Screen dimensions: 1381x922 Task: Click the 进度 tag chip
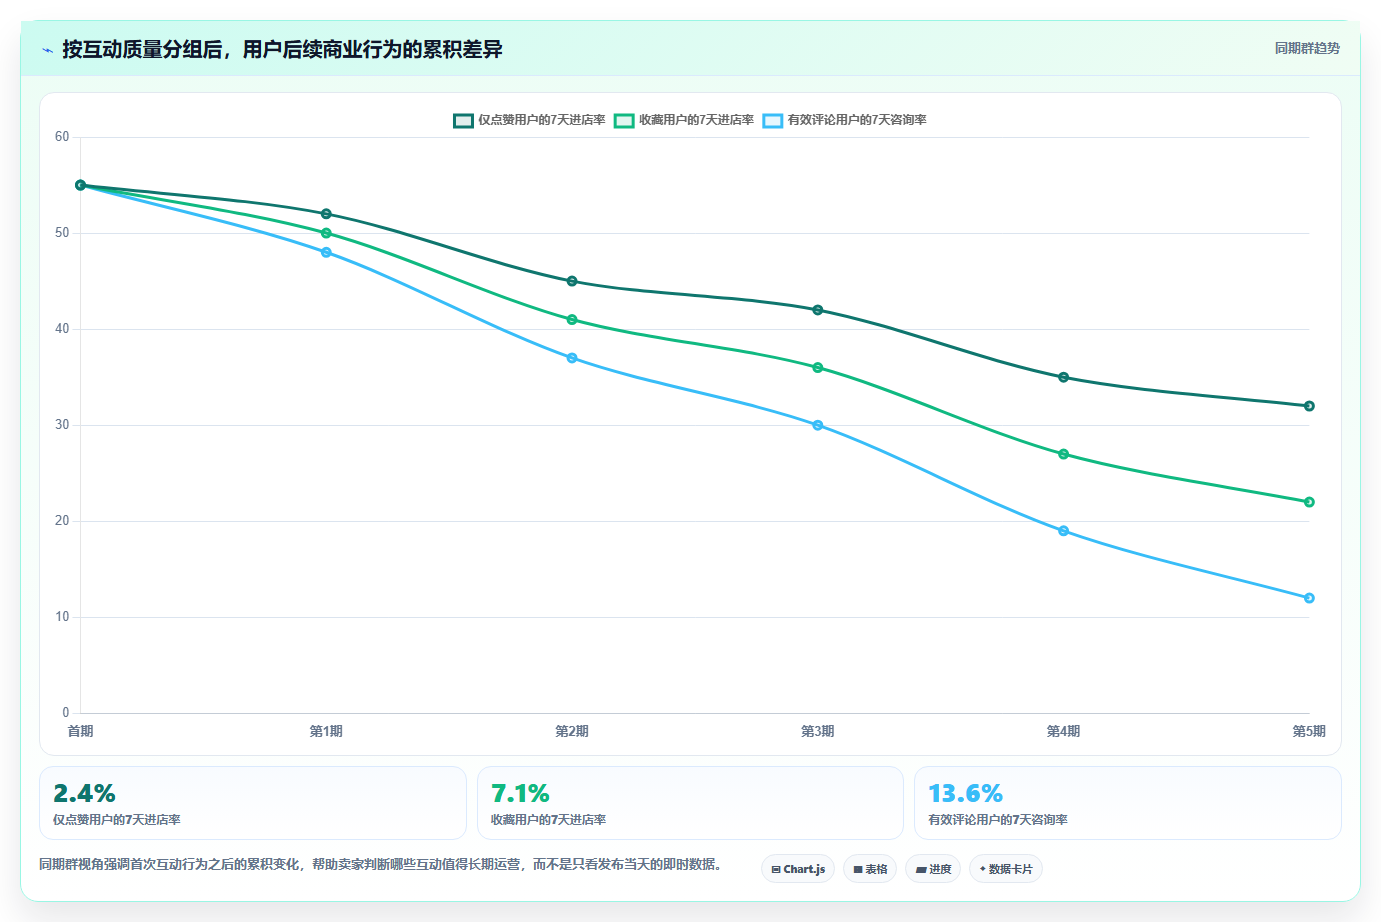pos(933,869)
